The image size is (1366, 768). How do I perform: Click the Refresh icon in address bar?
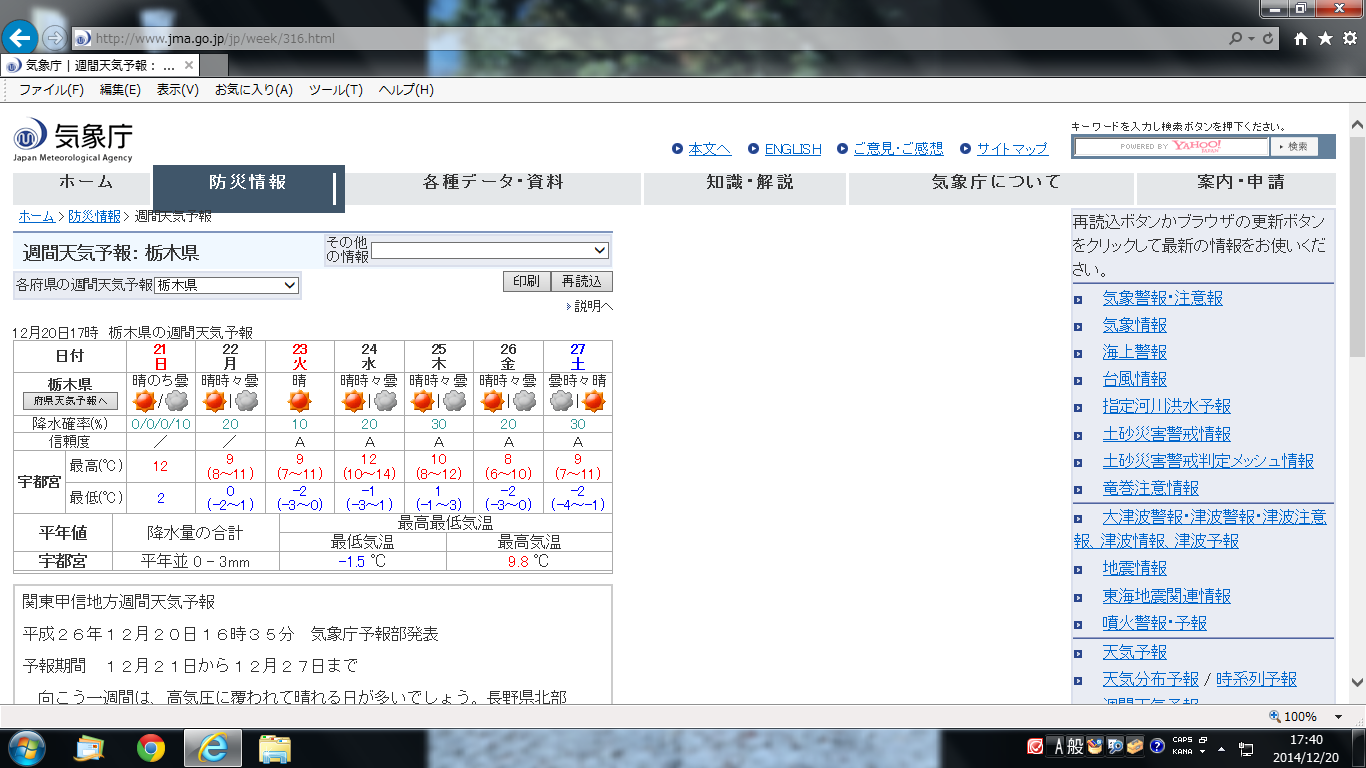point(1269,39)
